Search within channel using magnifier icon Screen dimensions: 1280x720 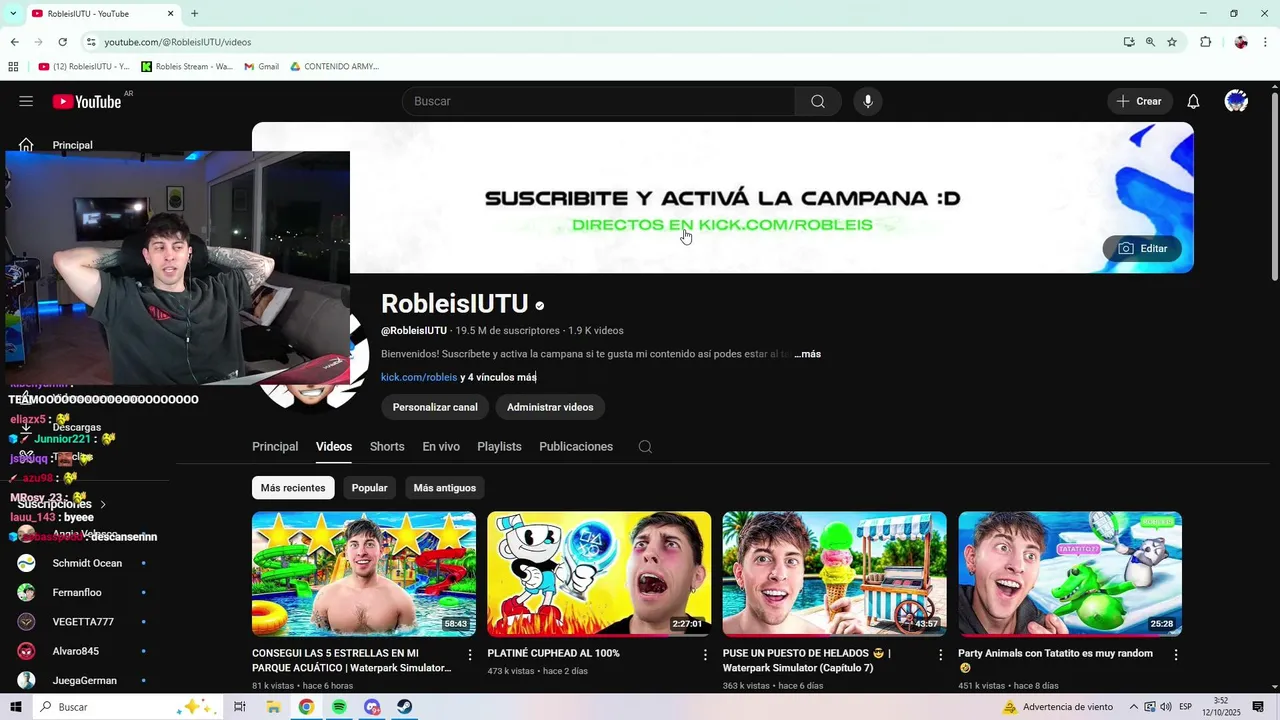click(x=645, y=447)
